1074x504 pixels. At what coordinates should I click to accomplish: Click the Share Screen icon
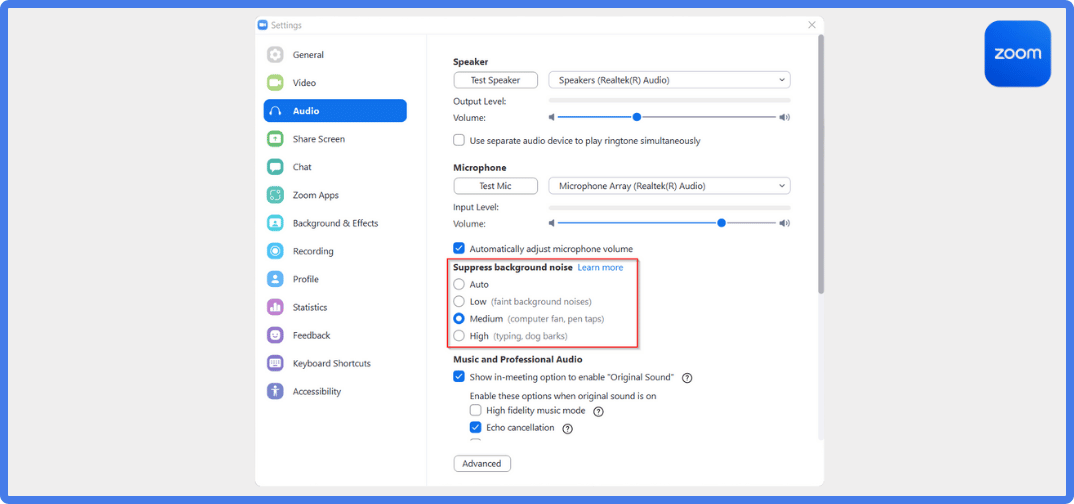point(275,139)
